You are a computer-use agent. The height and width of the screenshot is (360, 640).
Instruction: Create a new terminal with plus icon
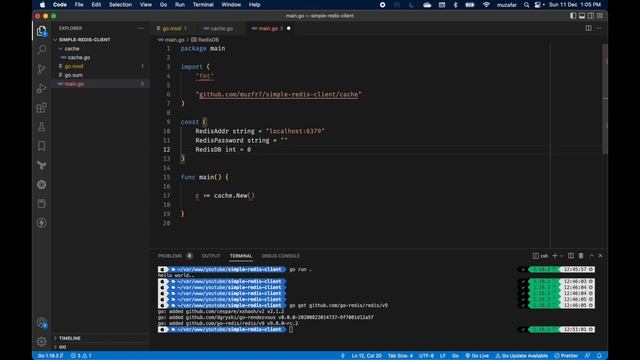pos(555,256)
